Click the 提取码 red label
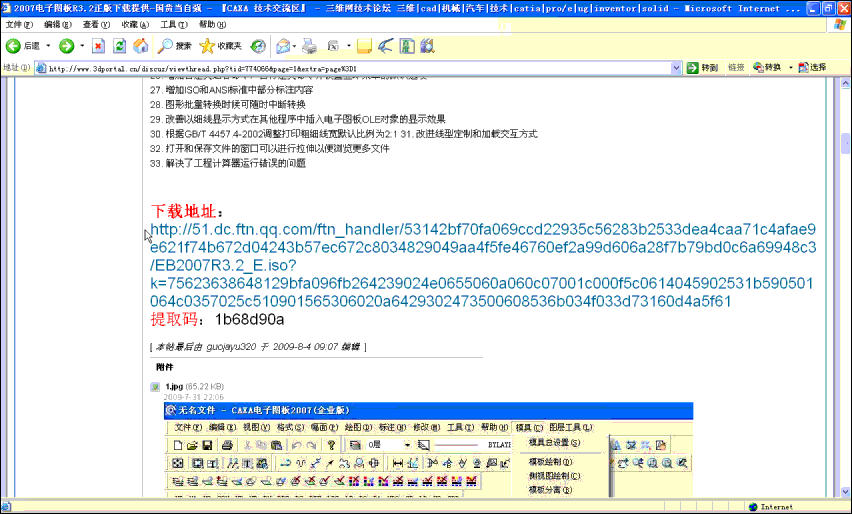 (x=174, y=319)
